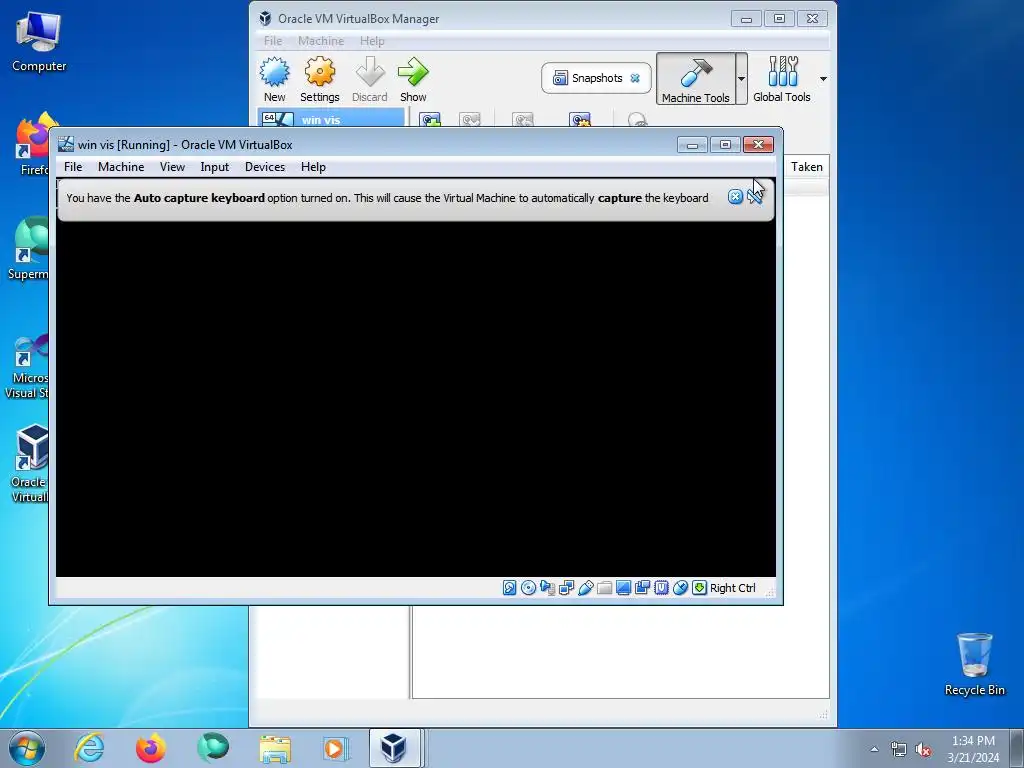Select the 'win vis' machine in Manager list
Viewport: 1024px width, 768px height.
(x=332, y=119)
